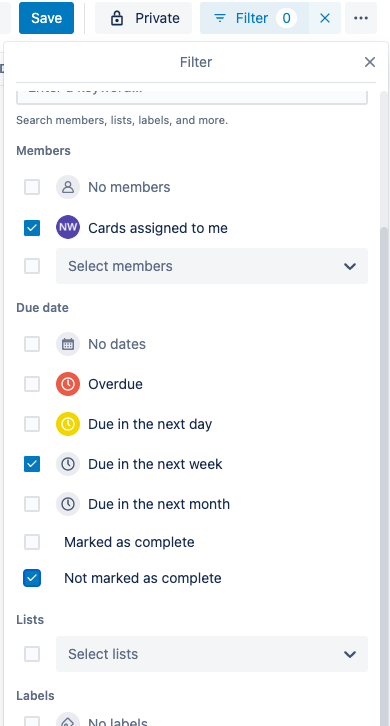Click the padlock icon on Private button
The height and width of the screenshot is (726, 390).
click(x=117, y=18)
